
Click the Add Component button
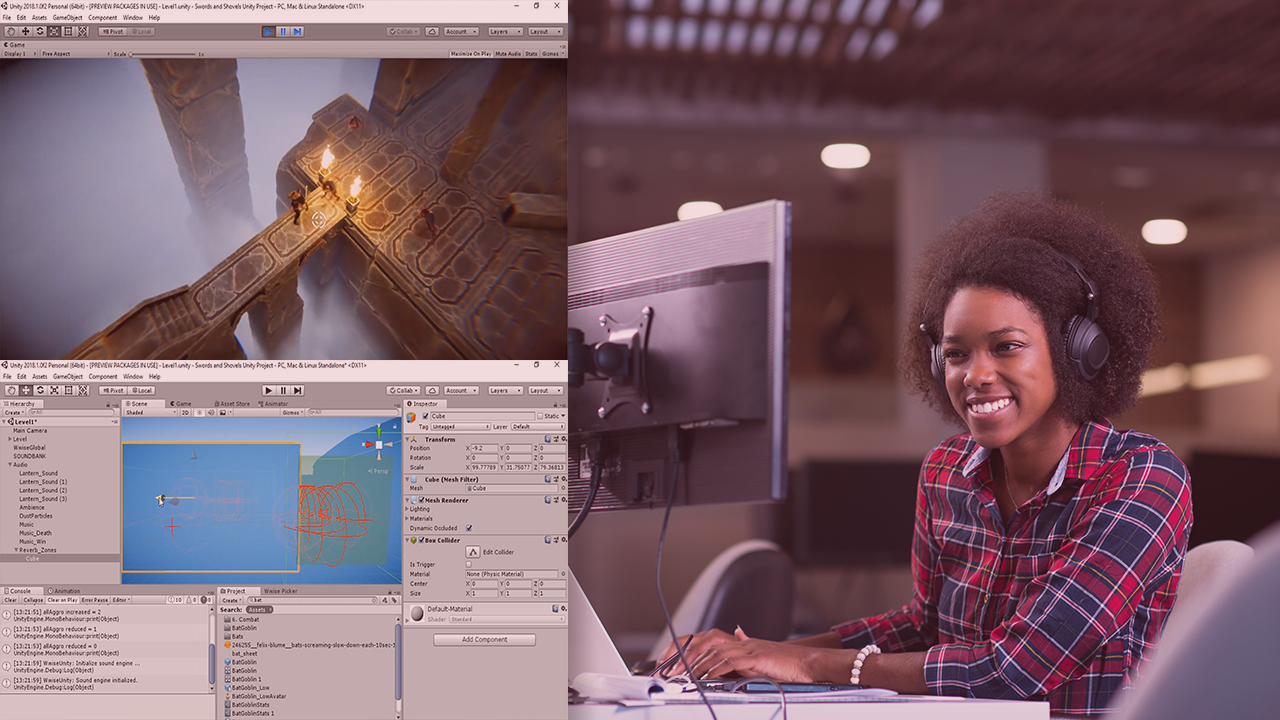coord(484,639)
